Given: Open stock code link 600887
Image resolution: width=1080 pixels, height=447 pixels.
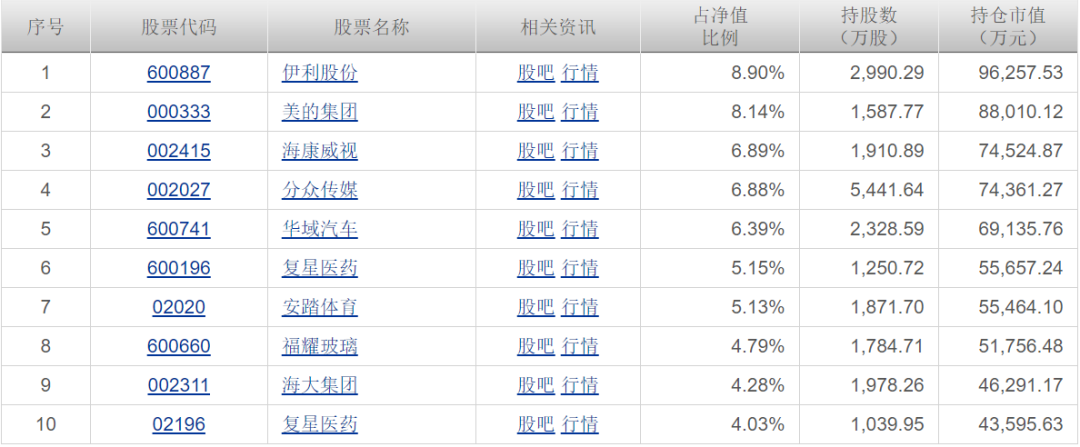Looking at the screenshot, I should pos(178,73).
